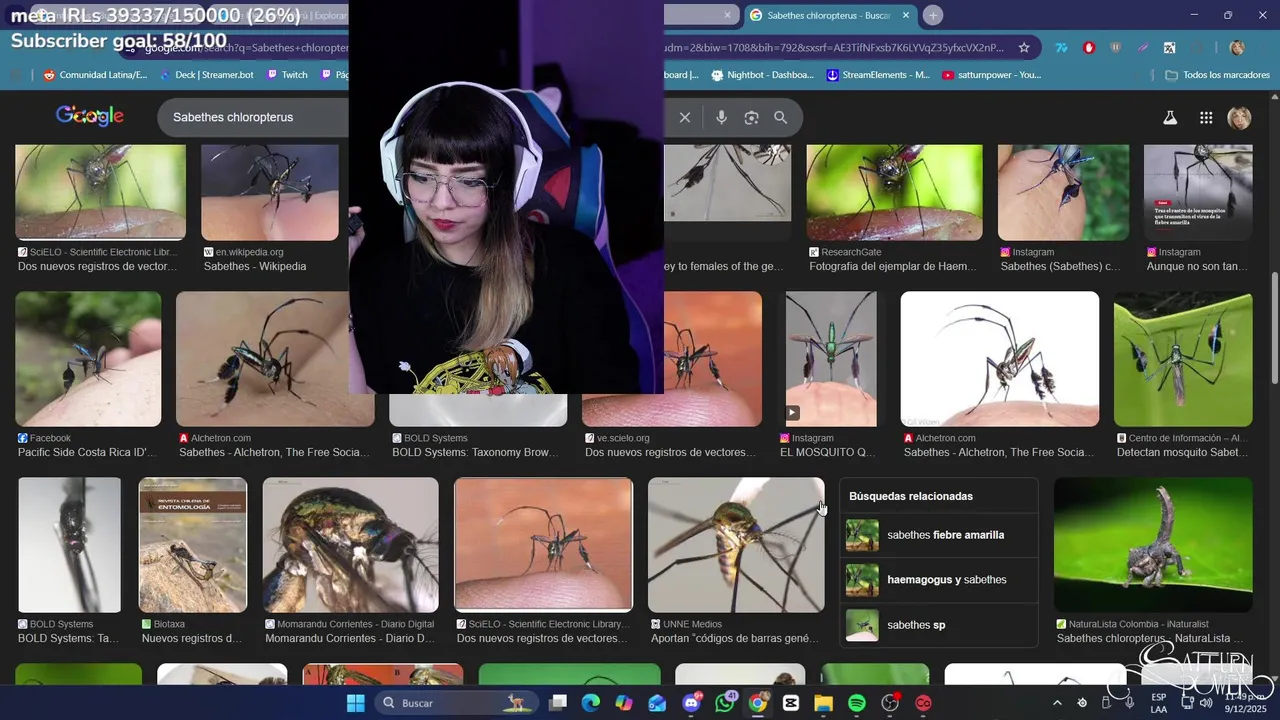Image resolution: width=1280 pixels, height=720 pixels.
Task: Click the taskbar Buscar search box
Action: point(458,703)
